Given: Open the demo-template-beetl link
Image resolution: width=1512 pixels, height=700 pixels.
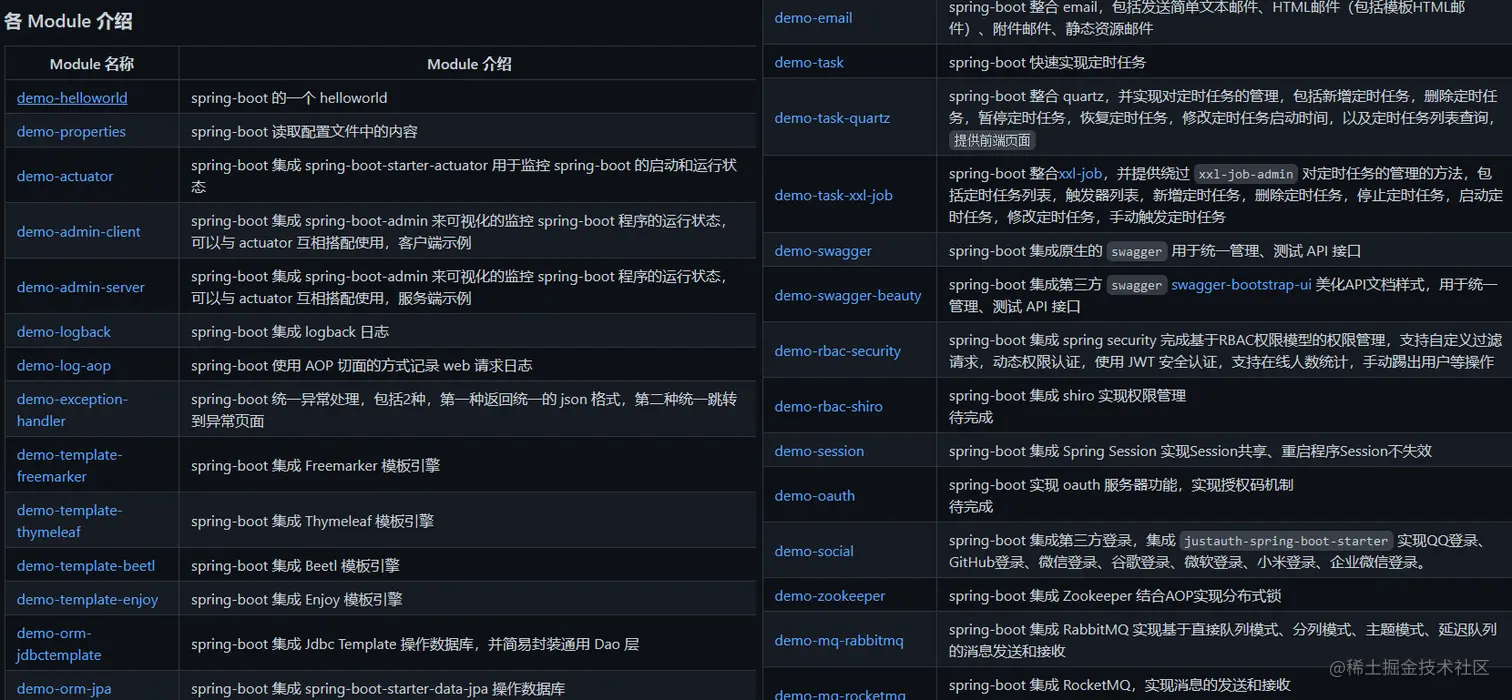Looking at the screenshot, I should pyautogui.click(x=86, y=566).
